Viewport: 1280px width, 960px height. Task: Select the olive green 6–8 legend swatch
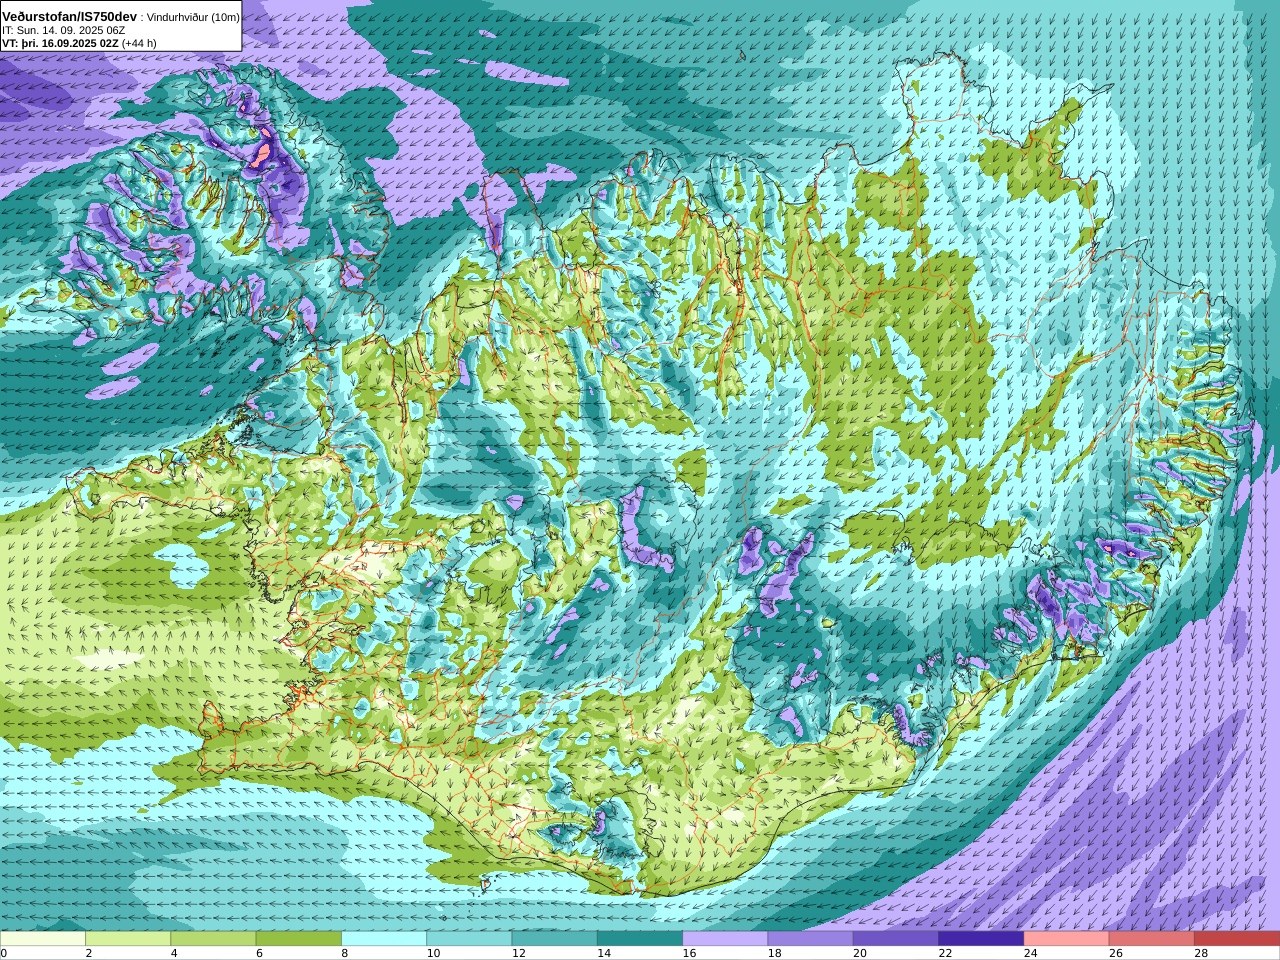299,939
